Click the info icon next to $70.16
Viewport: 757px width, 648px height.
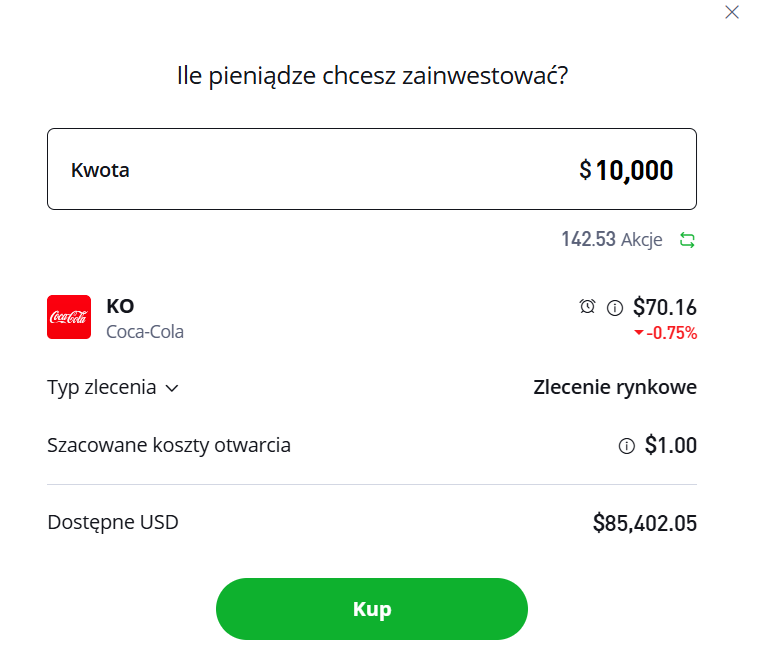pyautogui.click(x=615, y=308)
